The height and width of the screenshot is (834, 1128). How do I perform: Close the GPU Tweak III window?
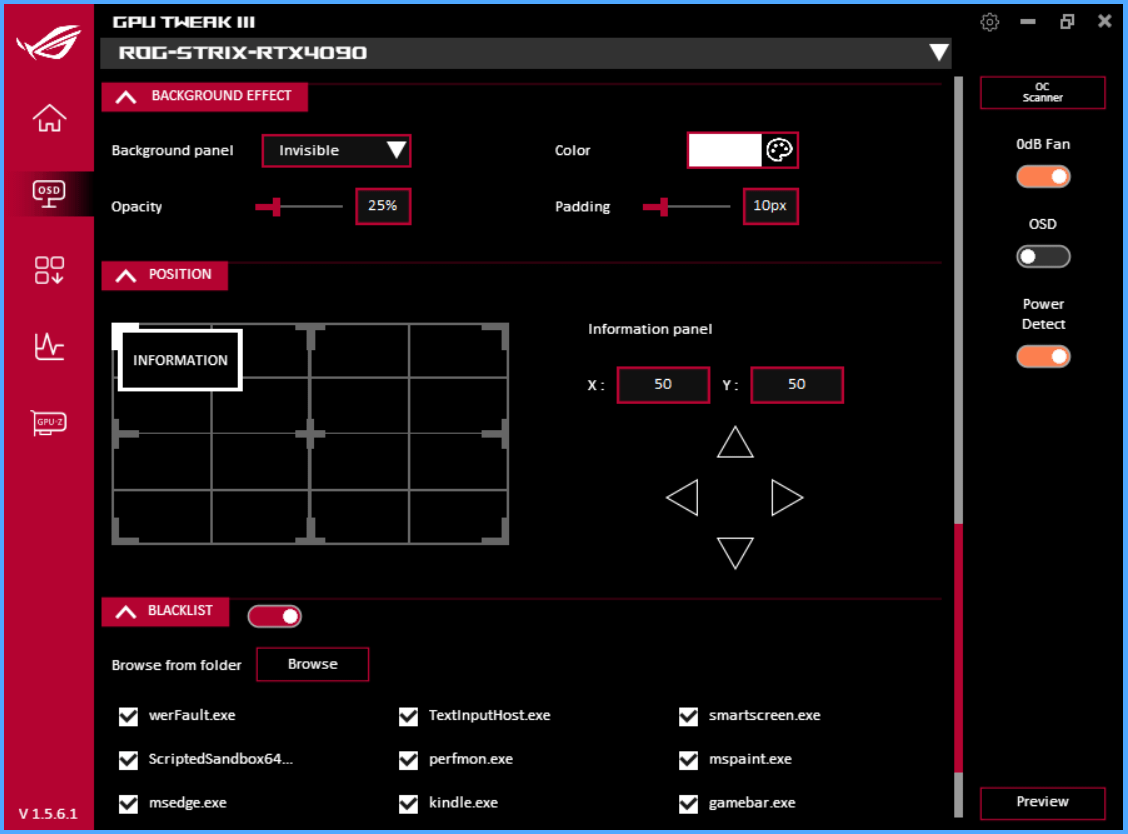tap(1105, 22)
